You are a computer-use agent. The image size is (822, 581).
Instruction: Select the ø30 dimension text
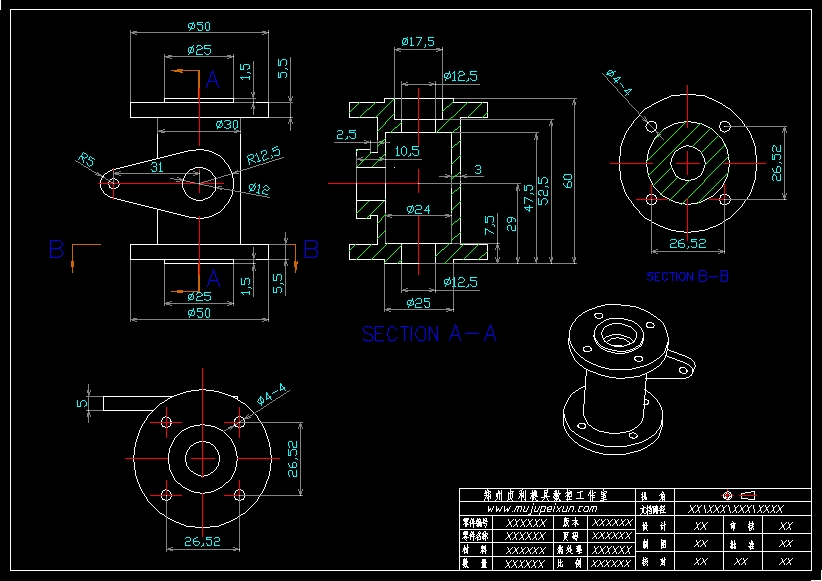pos(227,125)
